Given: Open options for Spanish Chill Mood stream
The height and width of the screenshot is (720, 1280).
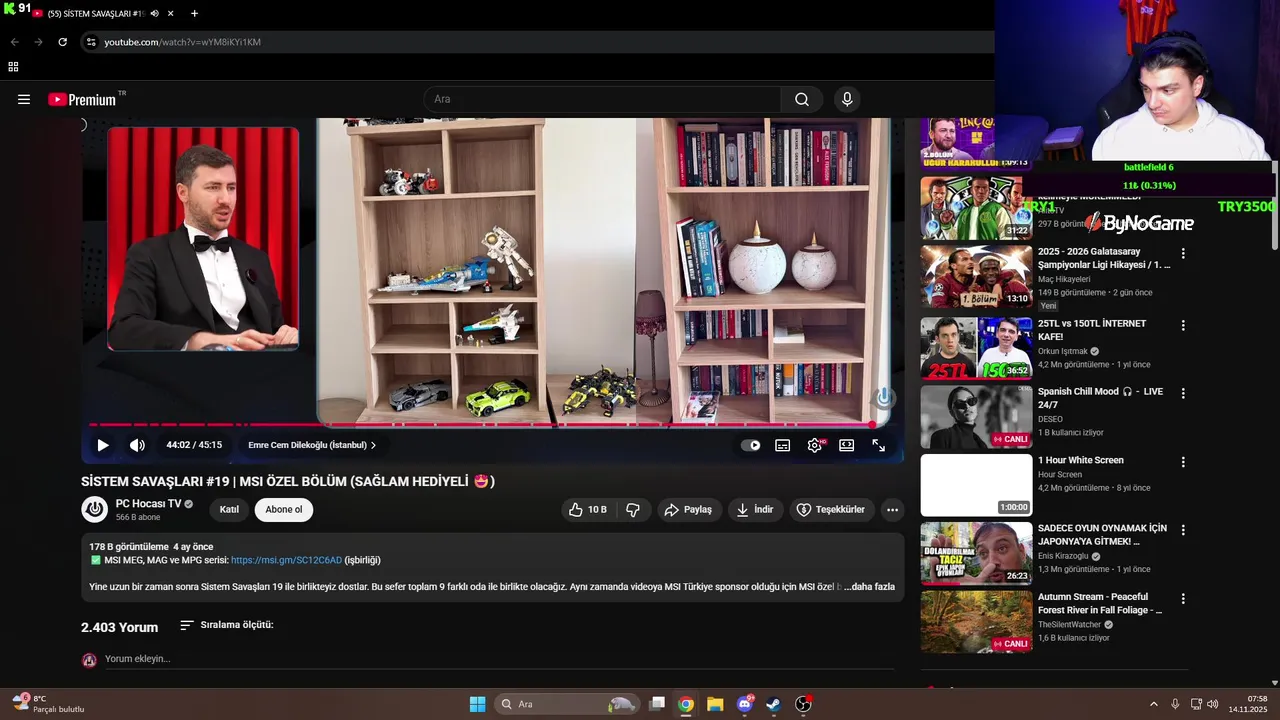Looking at the screenshot, I should (x=1183, y=394).
